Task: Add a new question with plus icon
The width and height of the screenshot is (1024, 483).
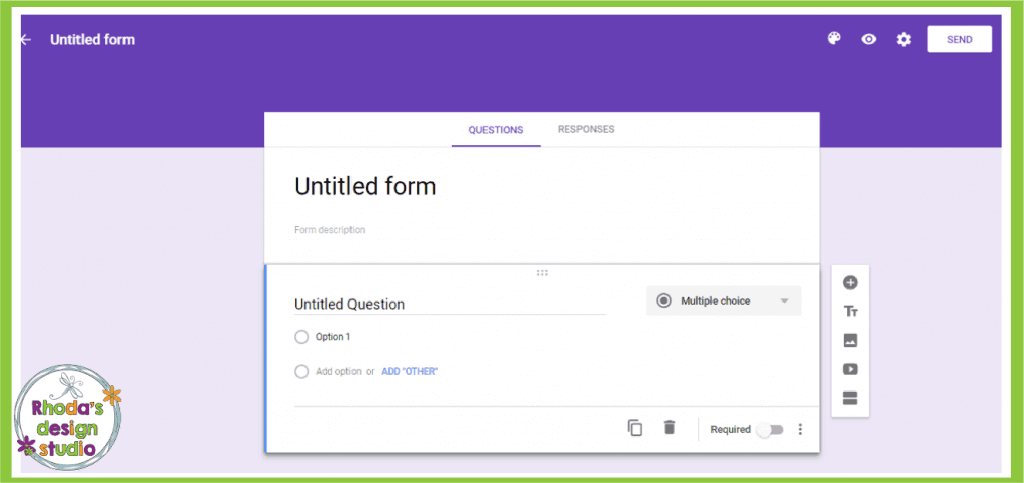Action: point(850,283)
